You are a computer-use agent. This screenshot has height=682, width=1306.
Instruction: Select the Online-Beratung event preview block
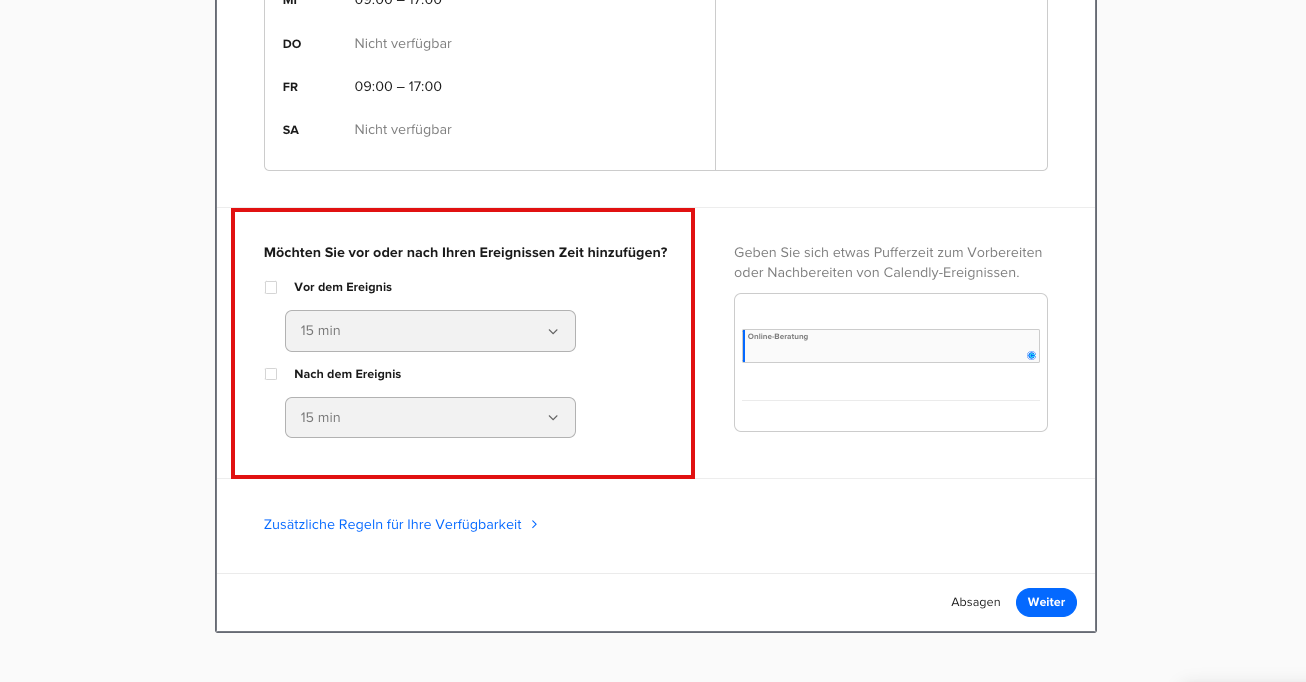pyautogui.click(x=890, y=346)
